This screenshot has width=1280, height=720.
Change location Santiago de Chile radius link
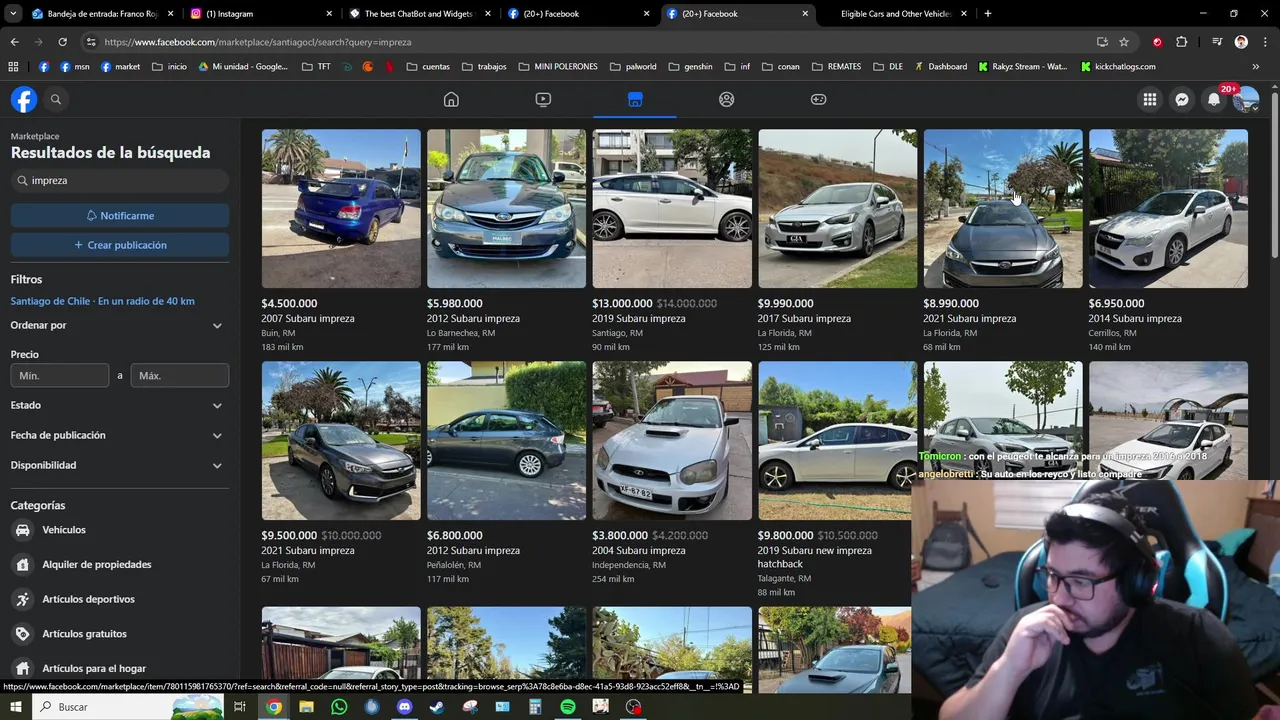[x=103, y=301]
